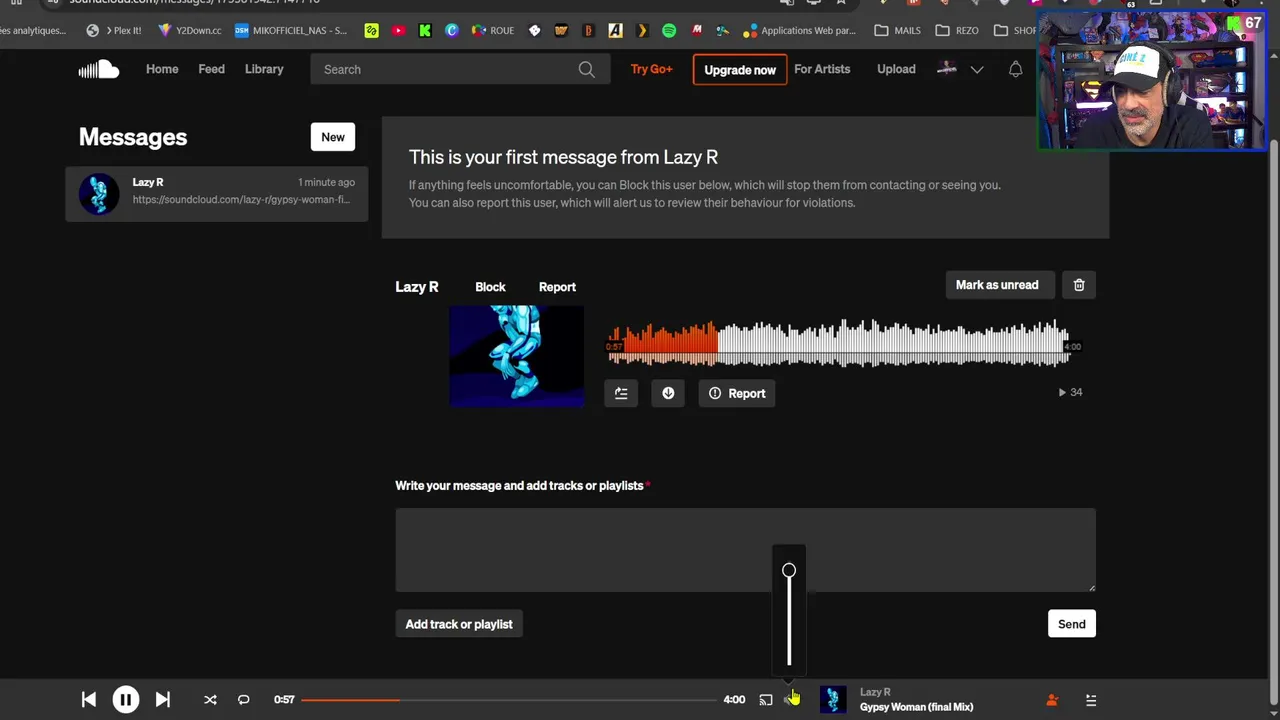Open the next-up queue list
Viewport: 1280px width, 720px height.
pyautogui.click(x=1091, y=700)
